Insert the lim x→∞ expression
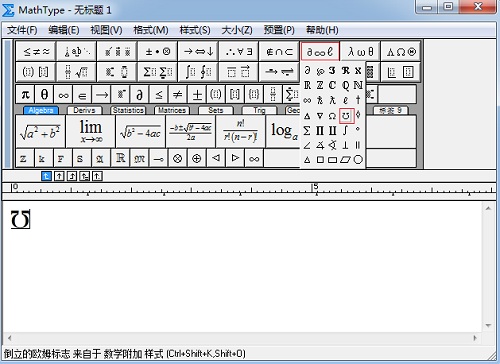The image size is (500, 364). (91, 132)
